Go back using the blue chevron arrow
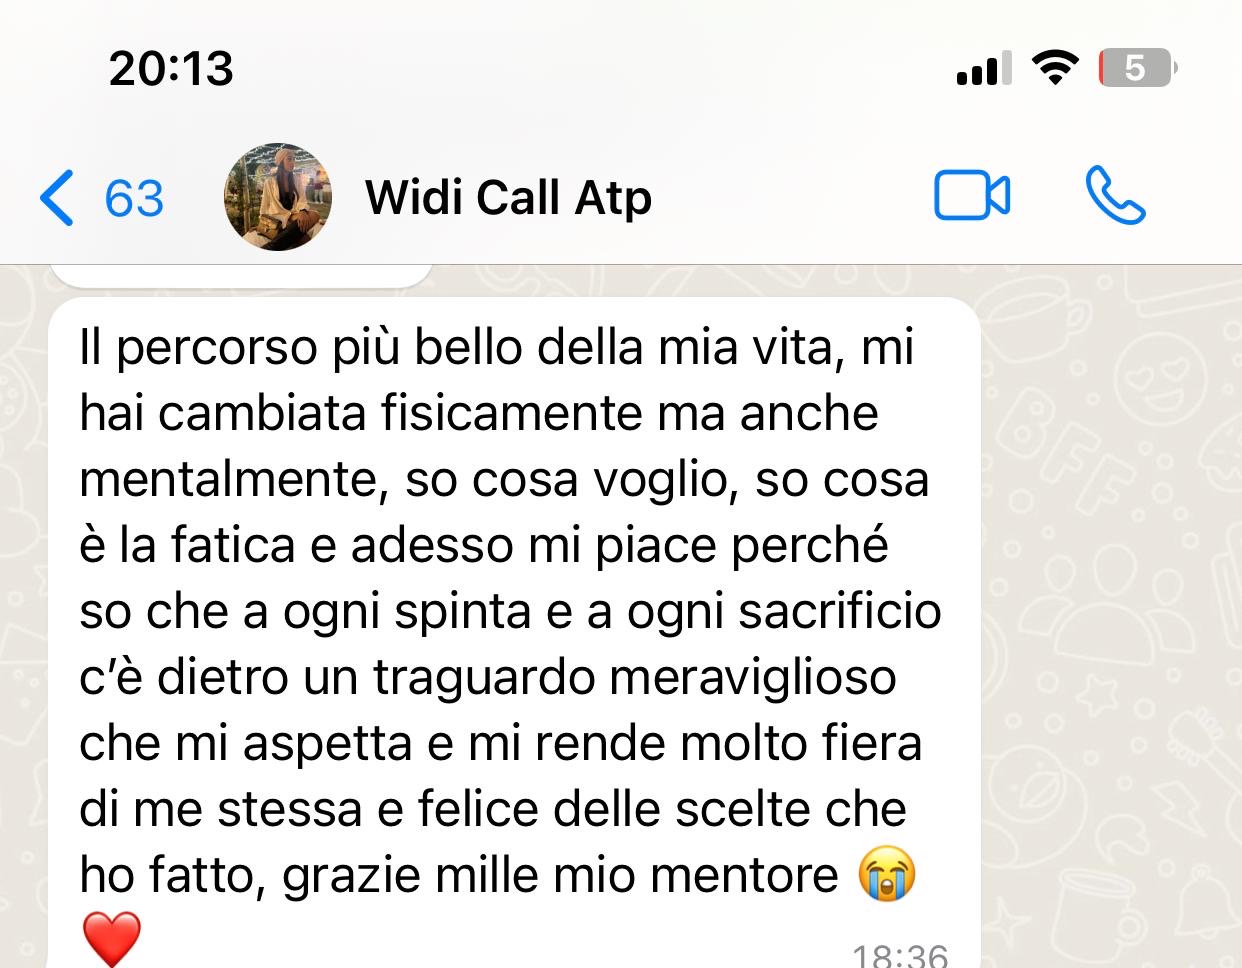 pyautogui.click(x=56, y=197)
